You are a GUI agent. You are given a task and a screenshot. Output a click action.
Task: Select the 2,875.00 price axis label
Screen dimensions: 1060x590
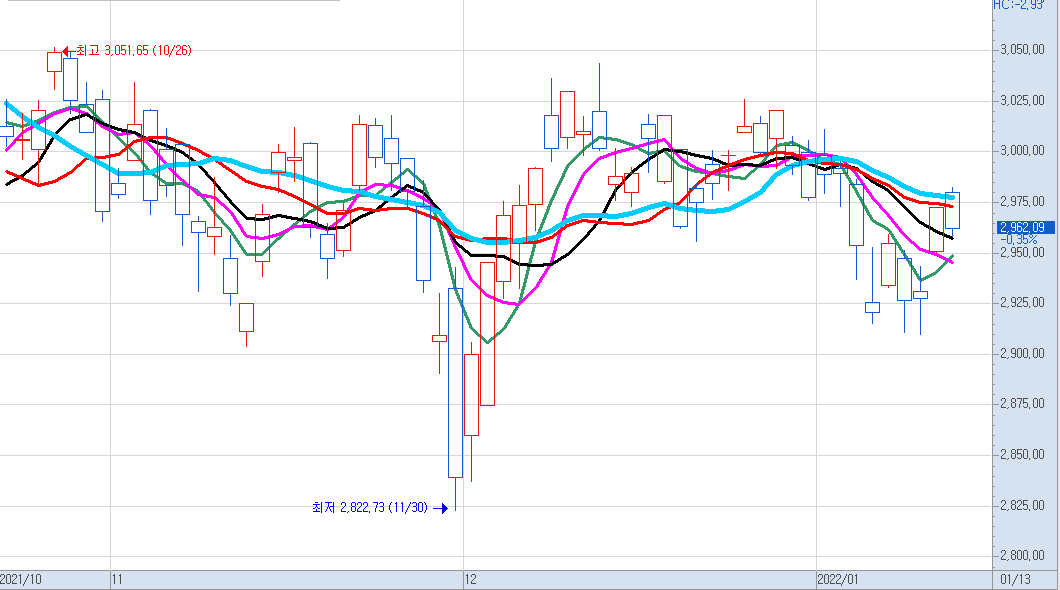1022,404
